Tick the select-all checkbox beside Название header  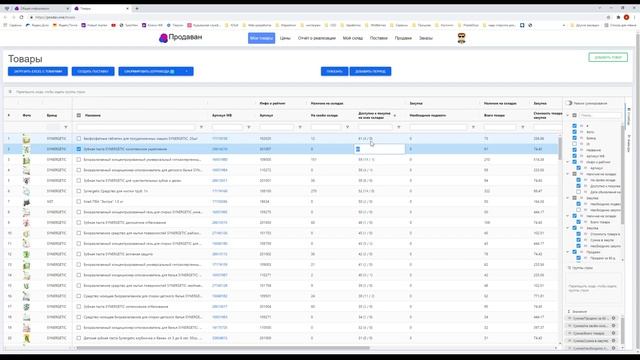[x=79, y=116]
